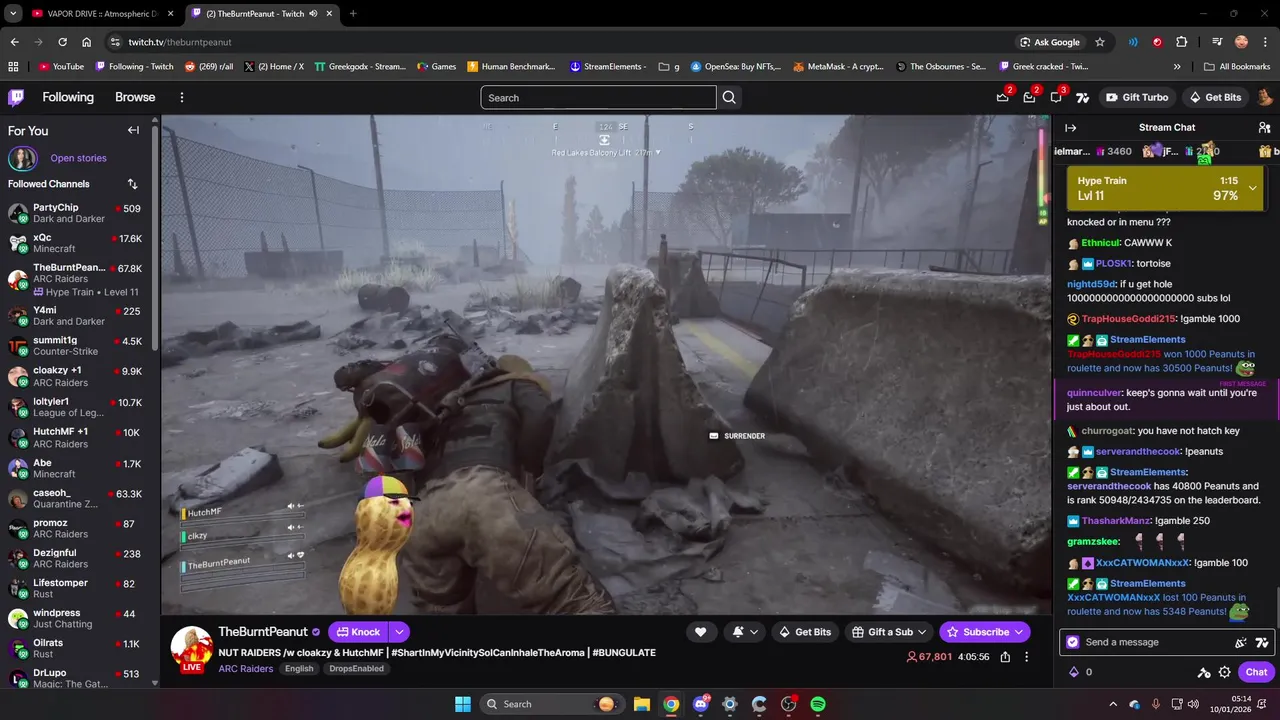Open xQc channel in the sidebar
The image size is (1280, 720).
pyautogui.click(x=75, y=243)
